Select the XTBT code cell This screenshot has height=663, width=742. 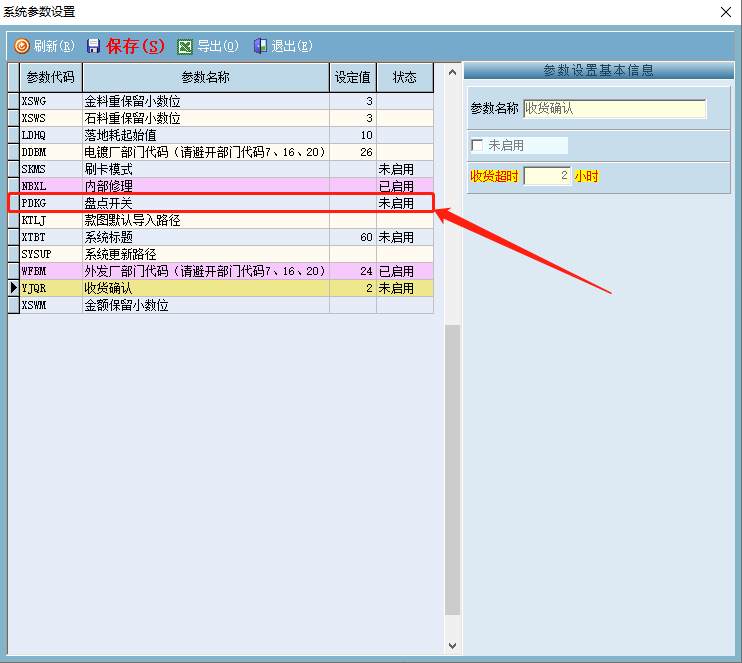51,238
